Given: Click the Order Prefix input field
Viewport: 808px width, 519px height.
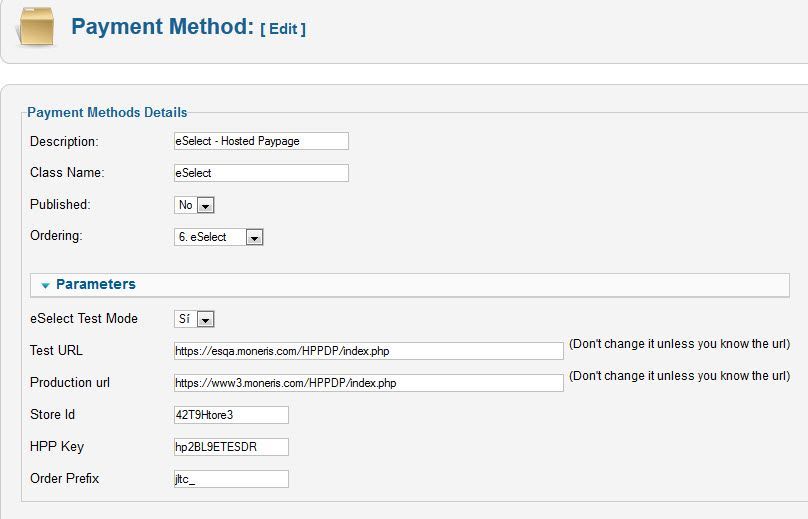Looking at the screenshot, I should (231, 479).
